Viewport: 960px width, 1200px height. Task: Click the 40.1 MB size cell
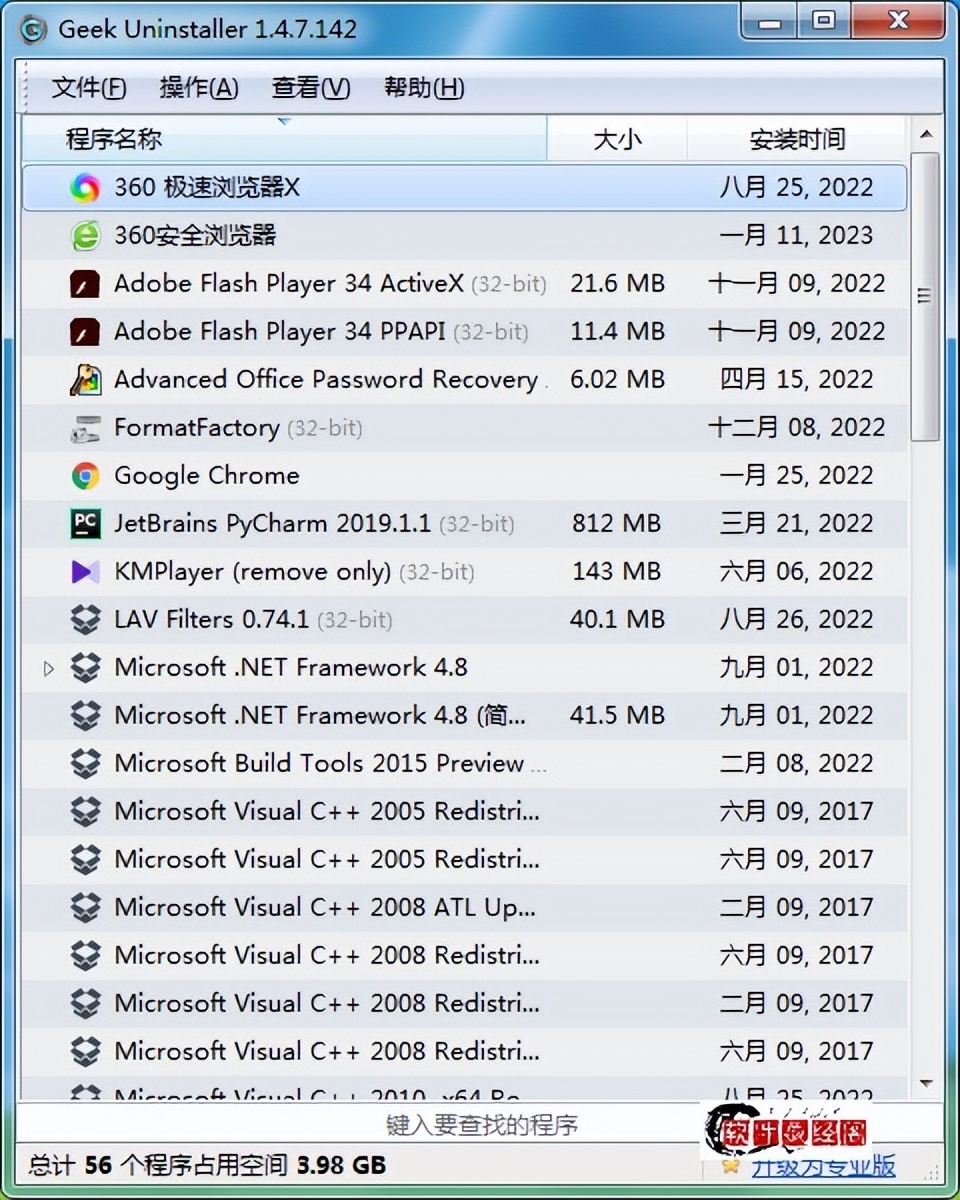pyautogui.click(x=617, y=620)
